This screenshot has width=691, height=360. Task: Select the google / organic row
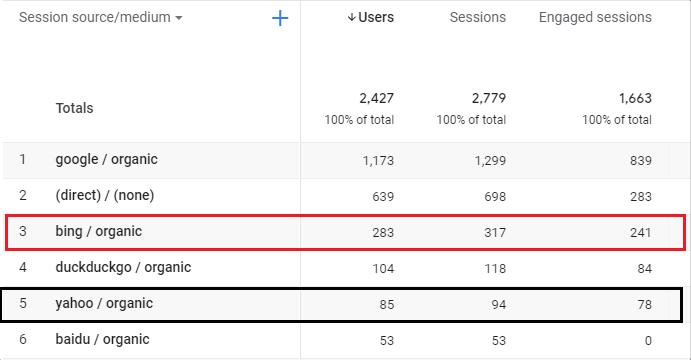(x=344, y=160)
